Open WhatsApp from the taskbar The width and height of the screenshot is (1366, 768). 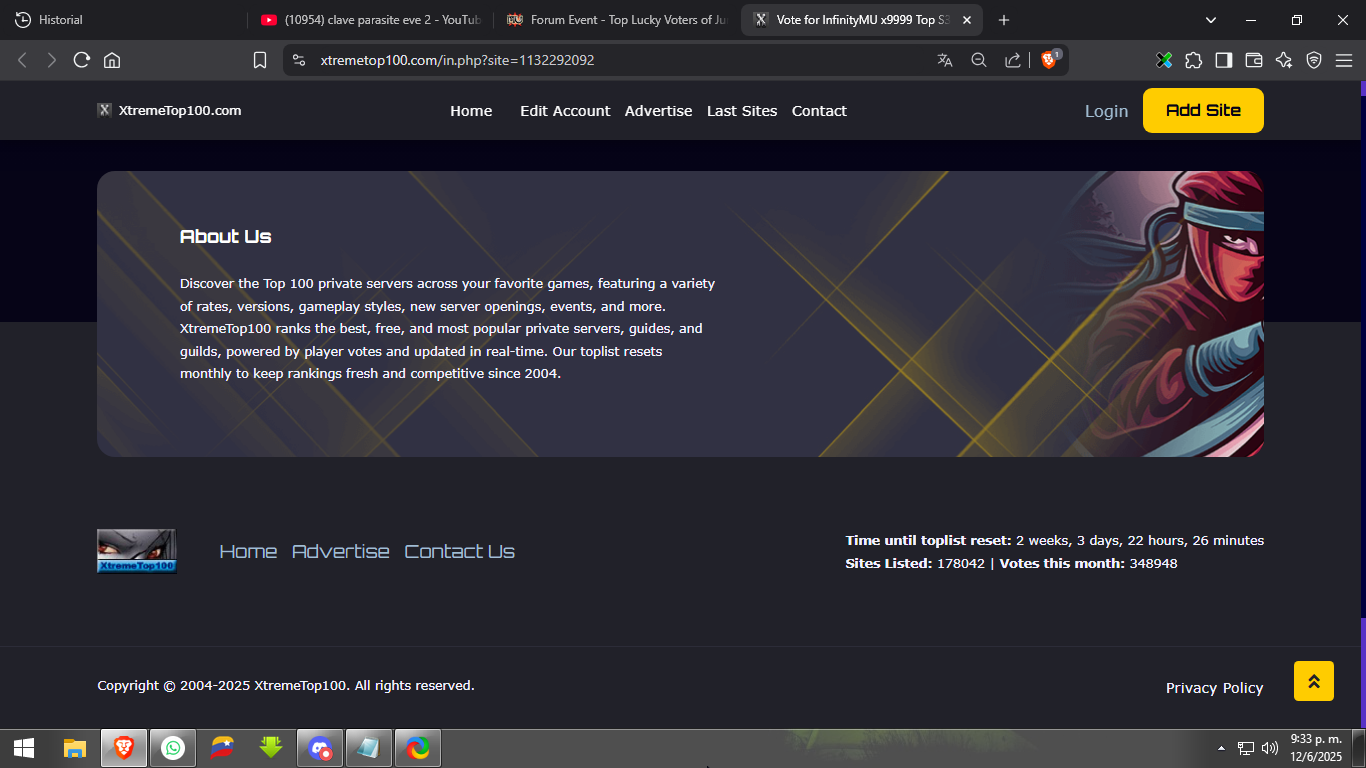pyautogui.click(x=173, y=748)
